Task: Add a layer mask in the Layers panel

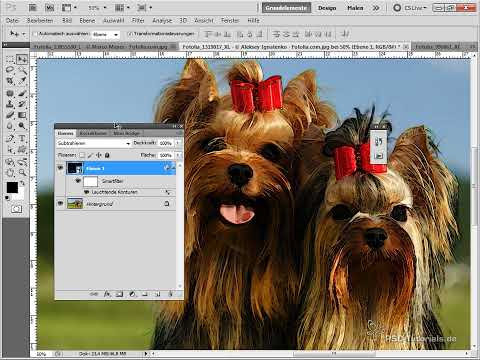Action: 119,294
